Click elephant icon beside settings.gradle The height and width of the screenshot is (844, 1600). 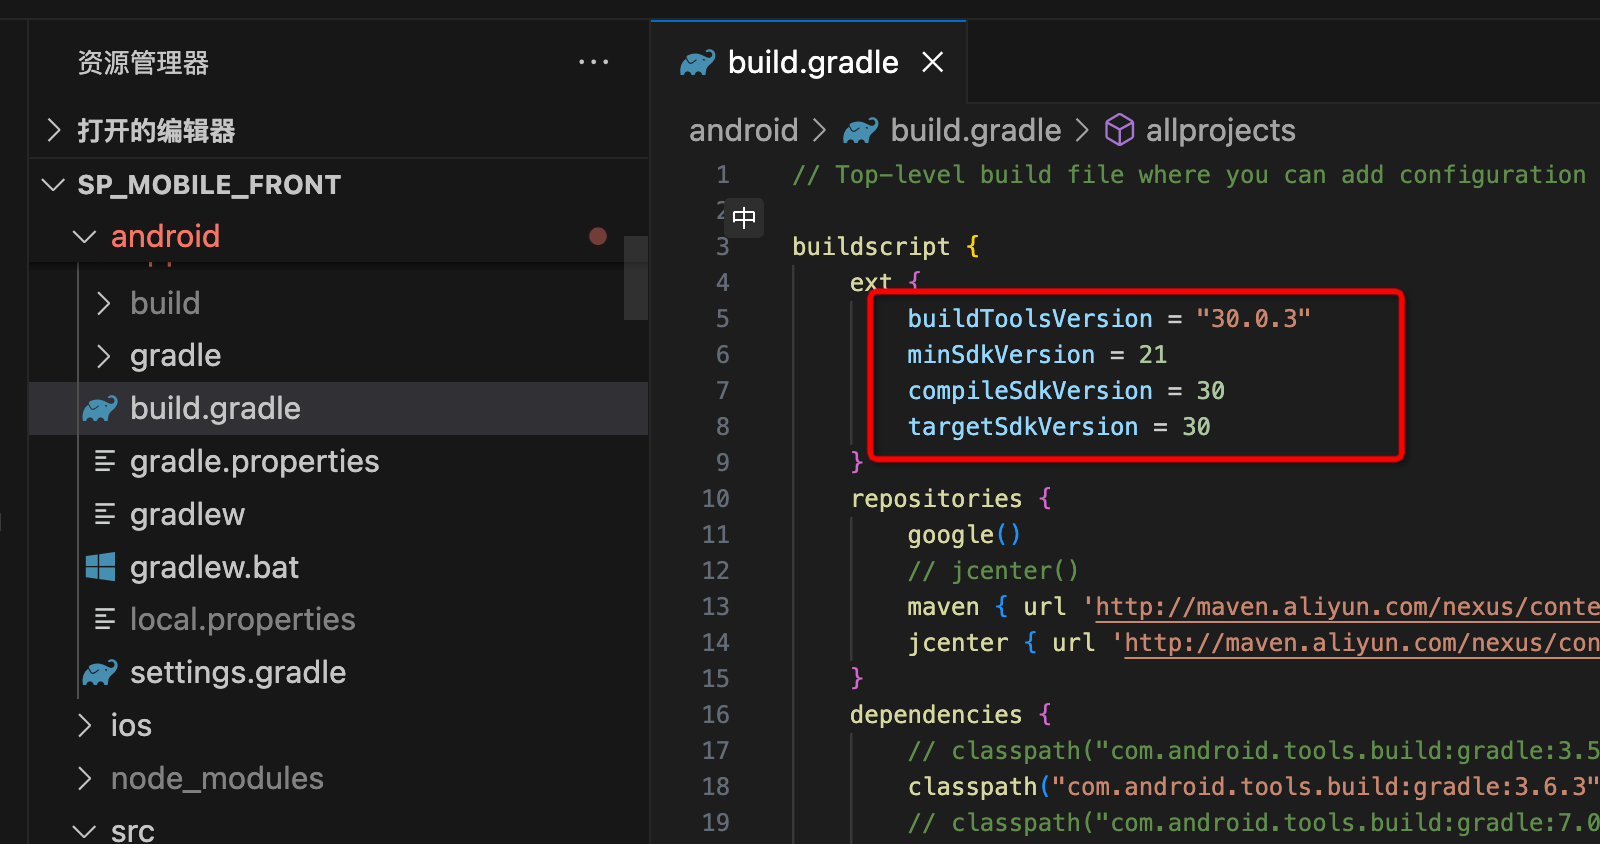click(100, 672)
